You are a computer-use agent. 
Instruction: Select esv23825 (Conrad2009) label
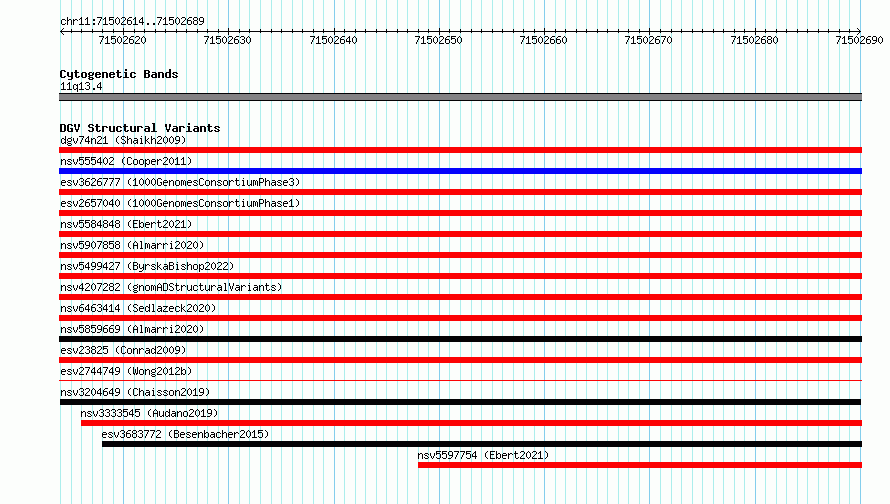pyautogui.click(x=123, y=350)
